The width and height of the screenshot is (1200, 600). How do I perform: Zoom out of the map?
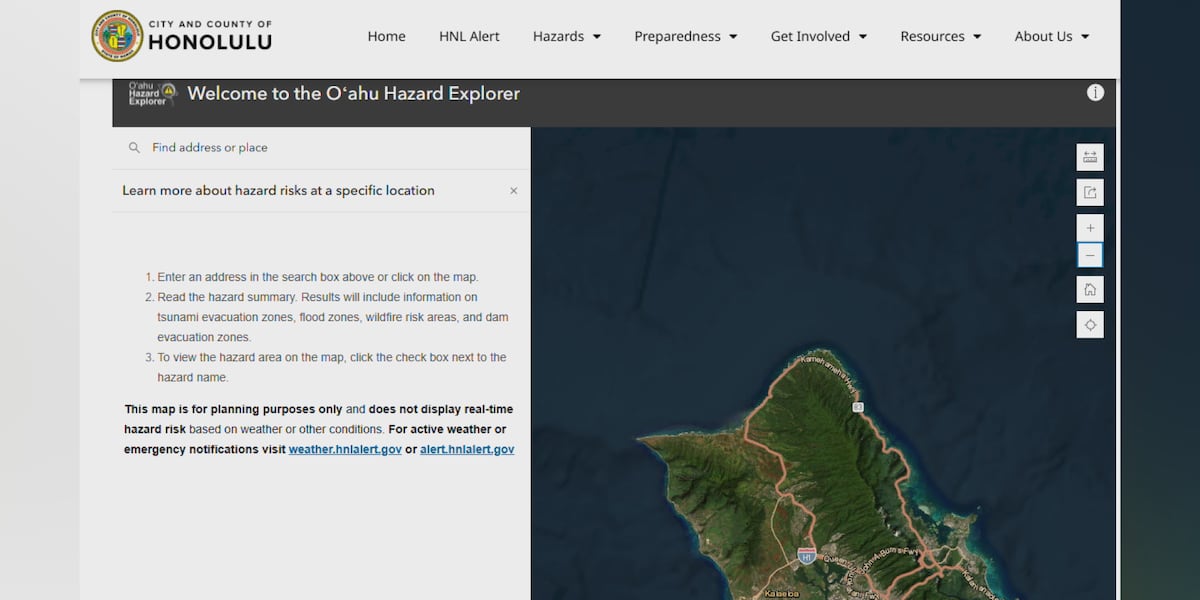point(1090,255)
